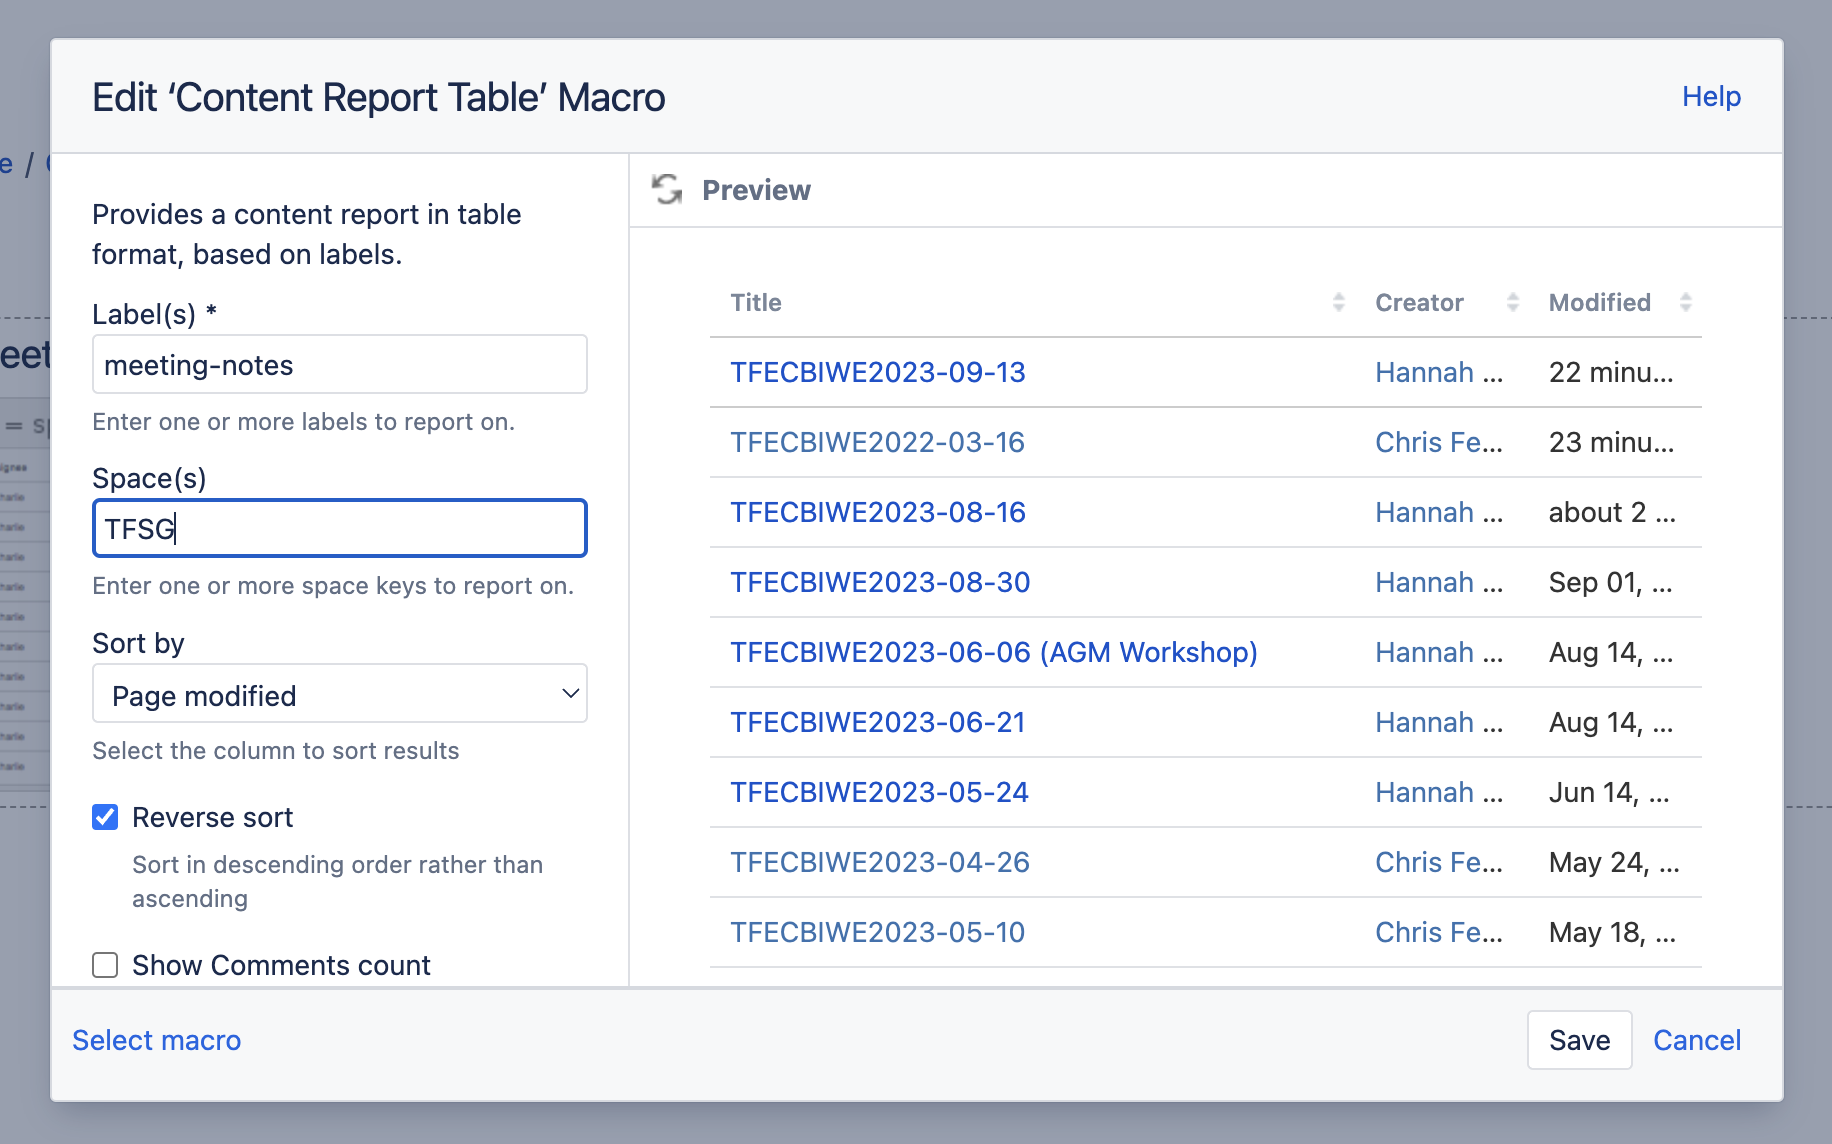This screenshot has width=1832, height=1144.
Task: Click the '22 minu...' modified cell
Action: [x=1611, y=372]
